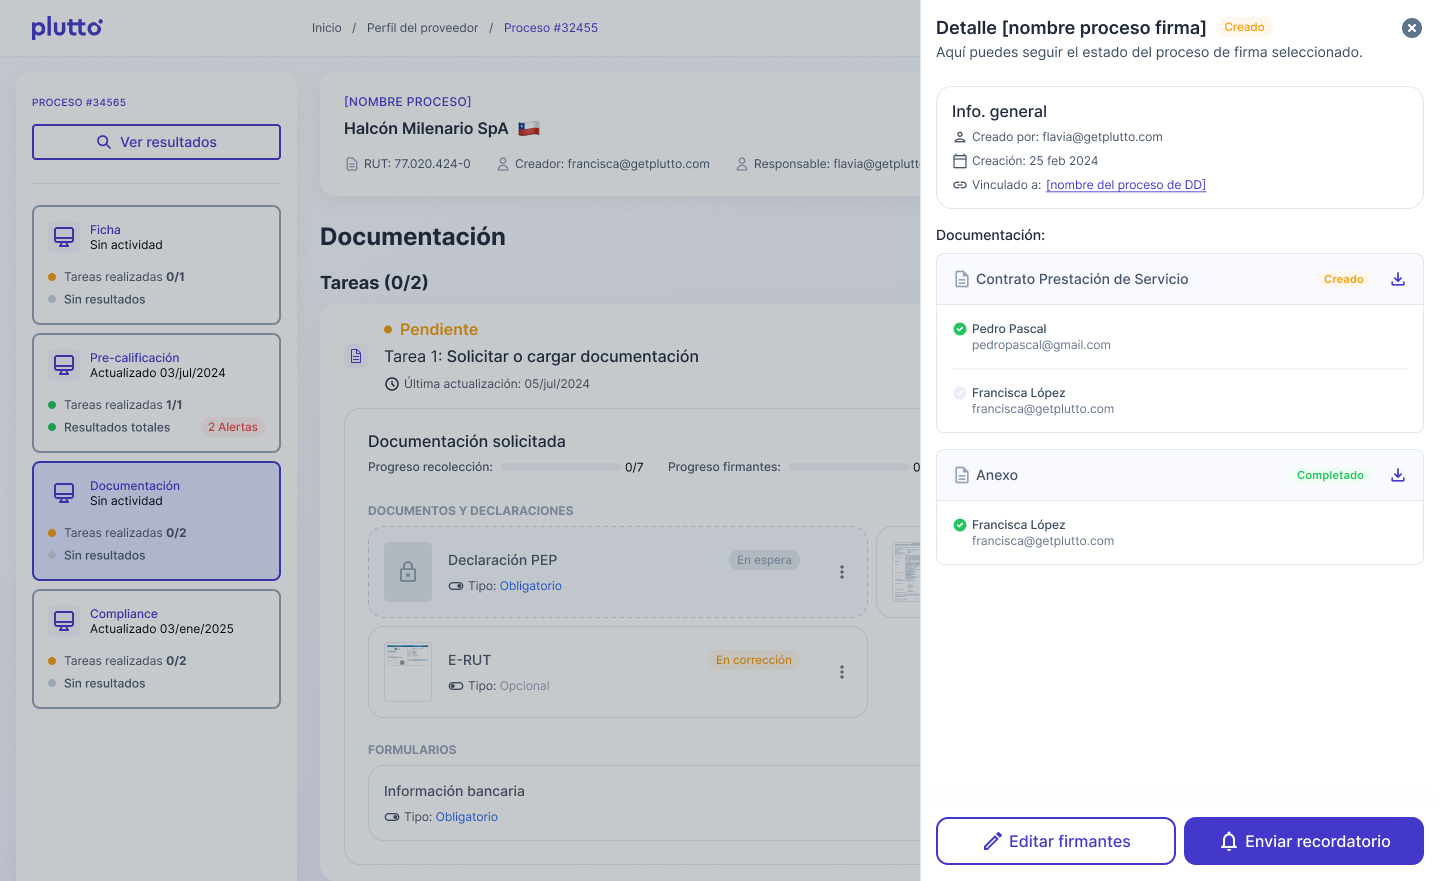Screen dimensions: 1440x881
Task: Select the Compliance step card
Action: click(156, 649)
